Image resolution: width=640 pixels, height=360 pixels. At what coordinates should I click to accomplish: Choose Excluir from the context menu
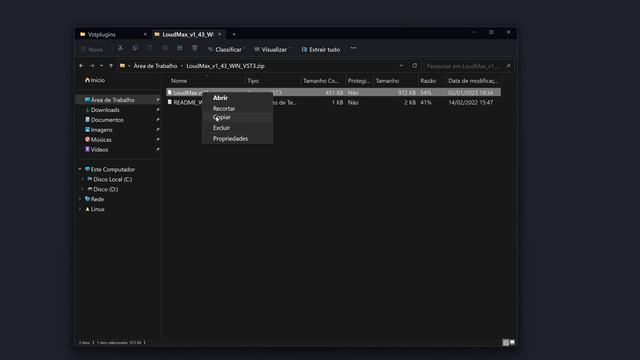coord(238,128)
